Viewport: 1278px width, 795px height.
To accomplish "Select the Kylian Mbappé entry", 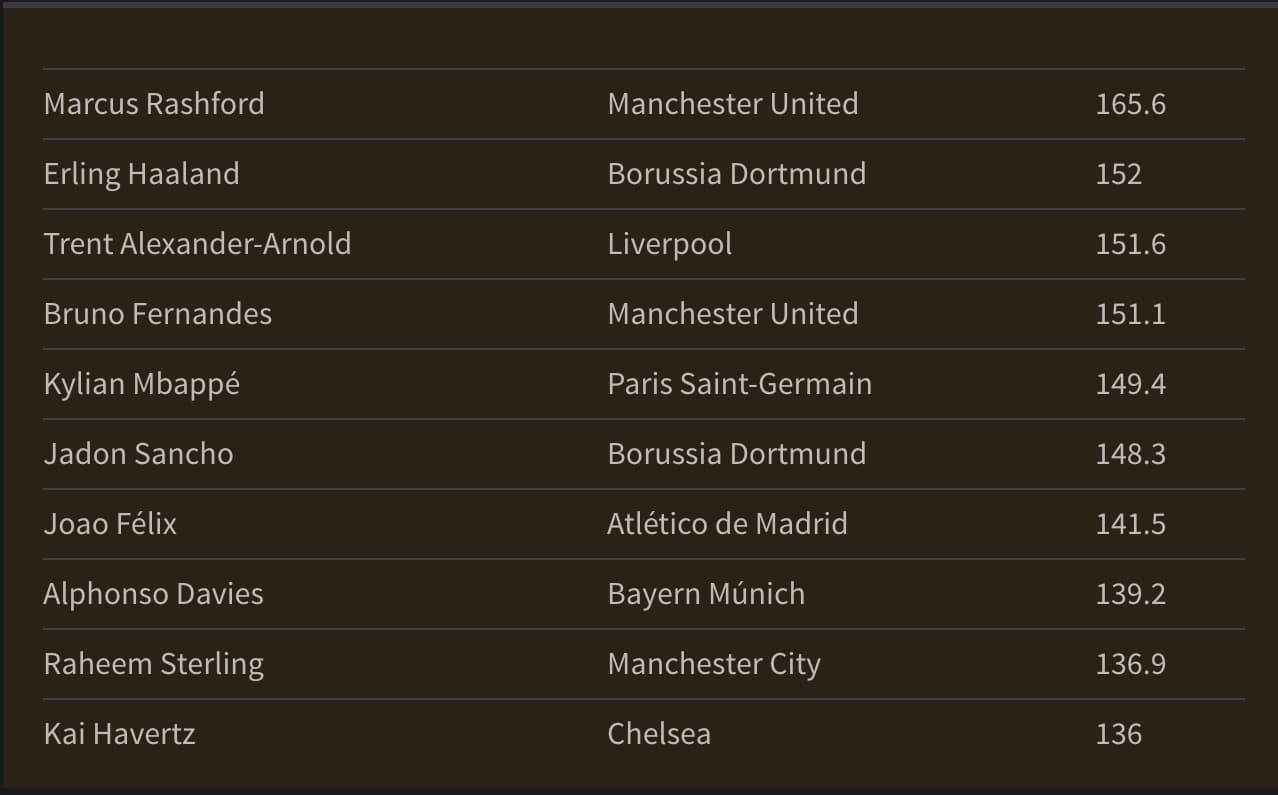I will click(142, 384).
